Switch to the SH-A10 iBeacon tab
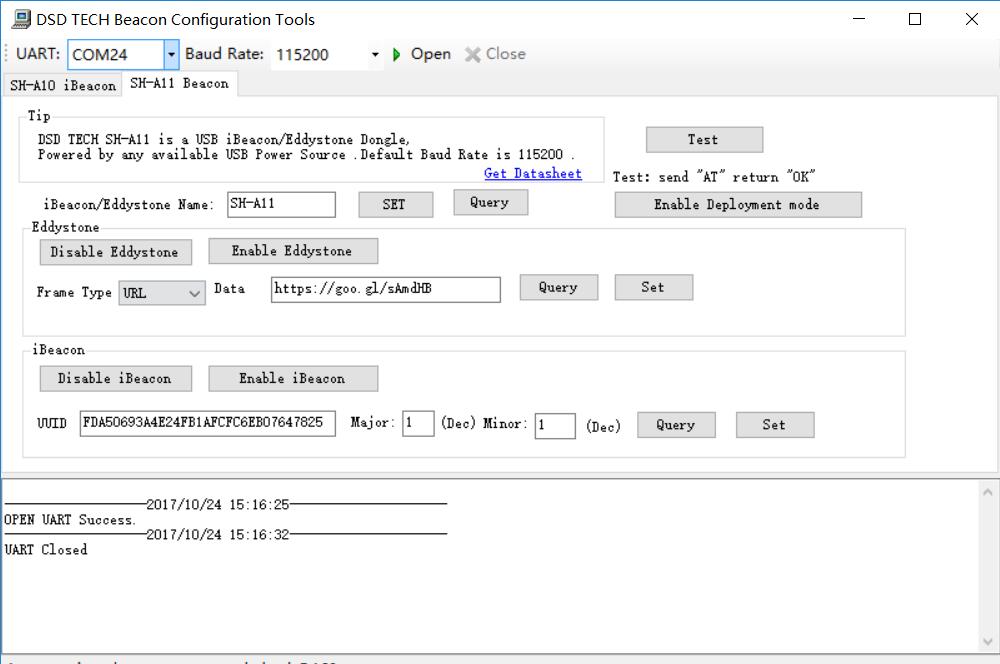1000x664 pixels. point(62,86)
